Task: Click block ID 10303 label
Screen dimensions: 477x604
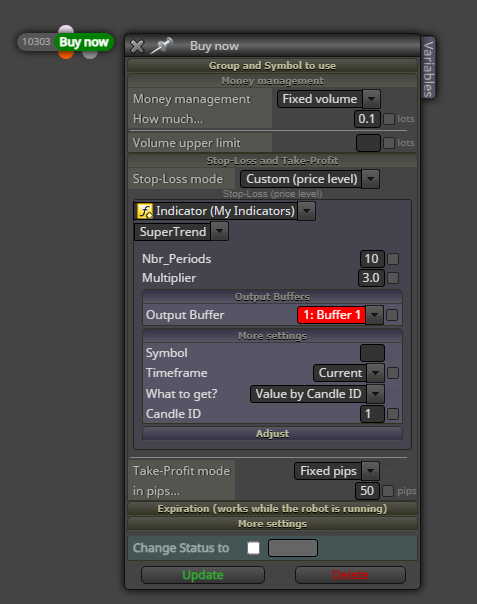Action: (36, 42)
